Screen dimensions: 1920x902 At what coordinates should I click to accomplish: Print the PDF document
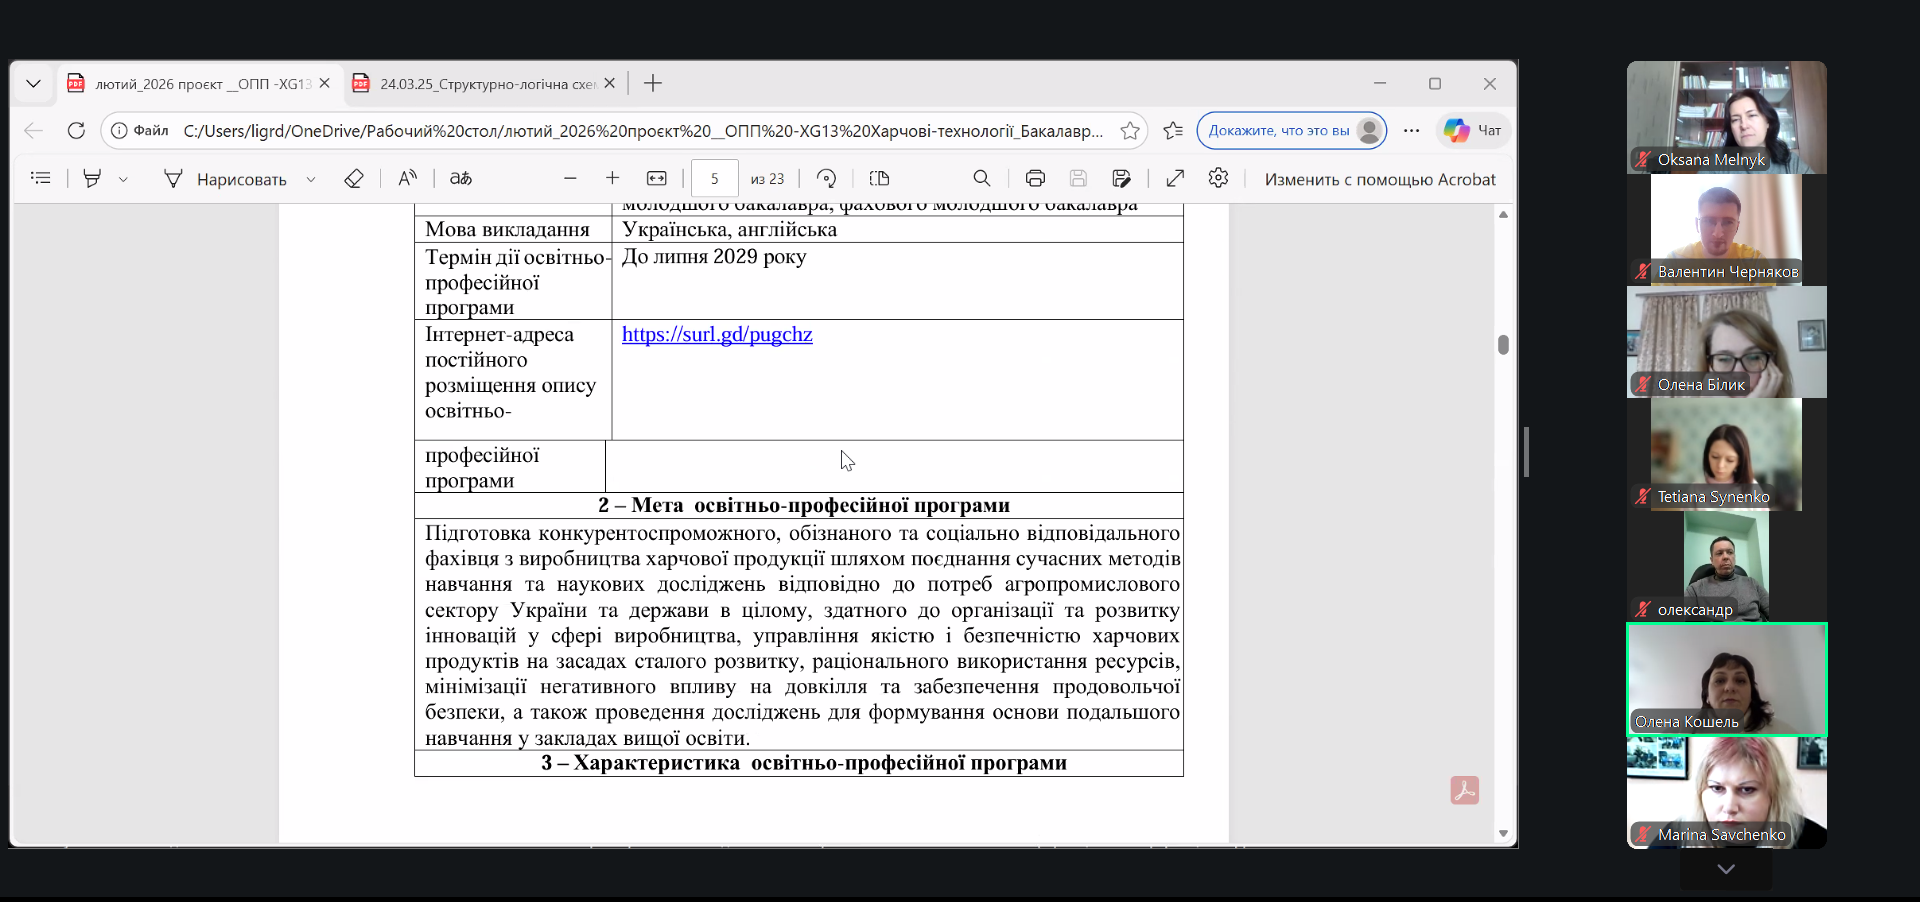tap(1035, 179)
